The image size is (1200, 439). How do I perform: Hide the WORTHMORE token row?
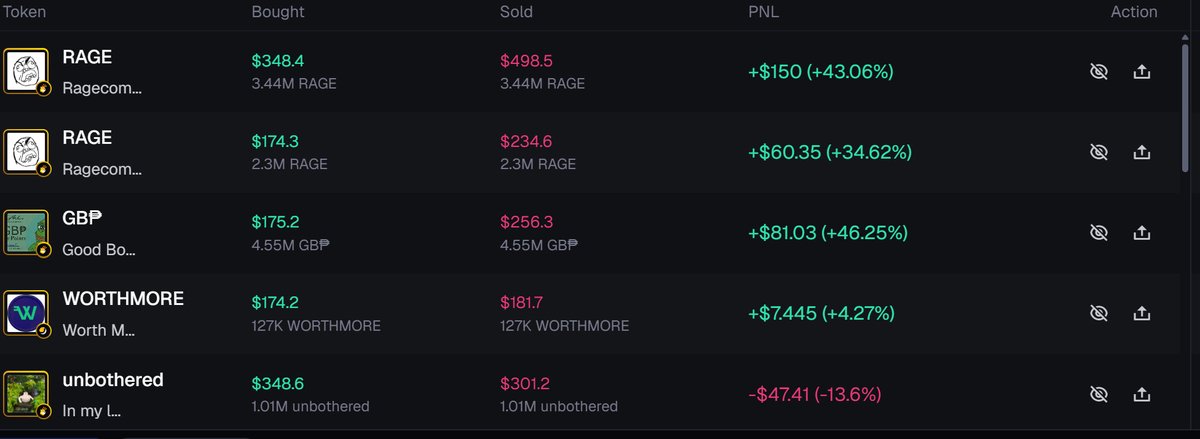point(1099,313)
